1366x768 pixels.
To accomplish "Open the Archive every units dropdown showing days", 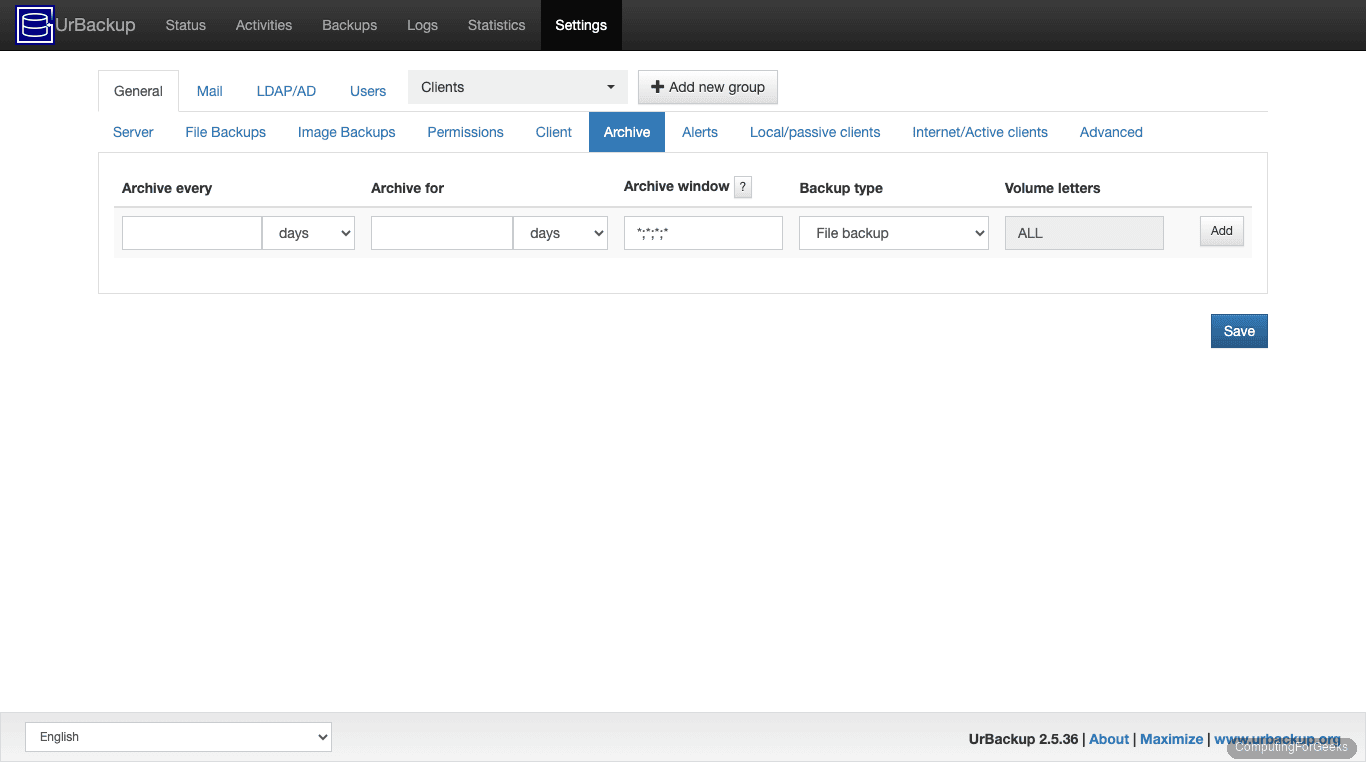I will tap(308, 232).
